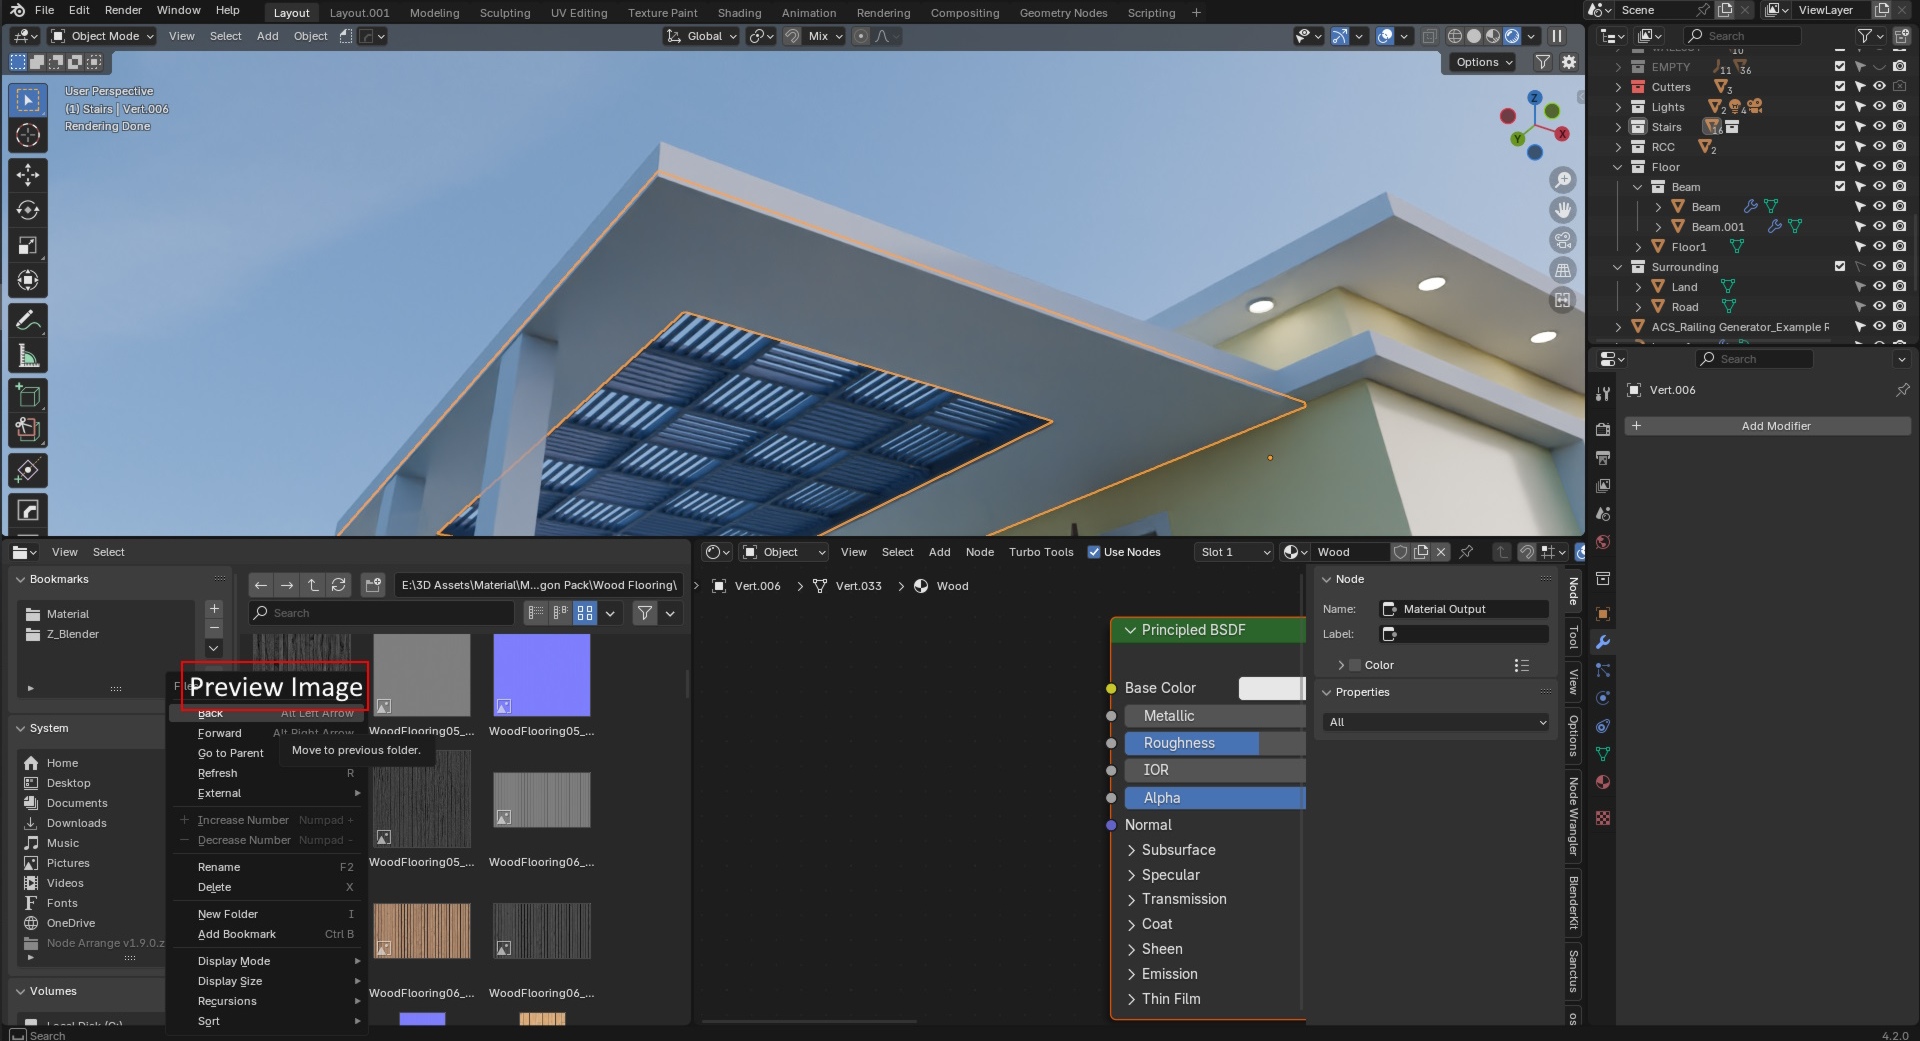This screenshot has width=1920, height=1041.
Task: Disable Road object in renders
Action: coord(1899,307)
